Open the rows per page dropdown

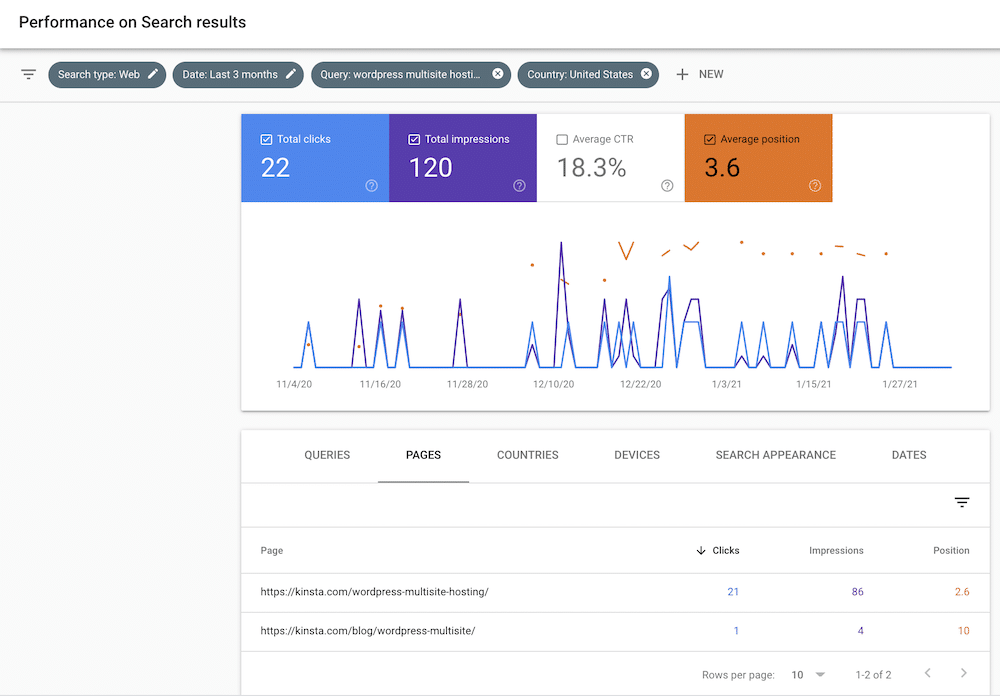pyautogui.click(x=809, y=675)
